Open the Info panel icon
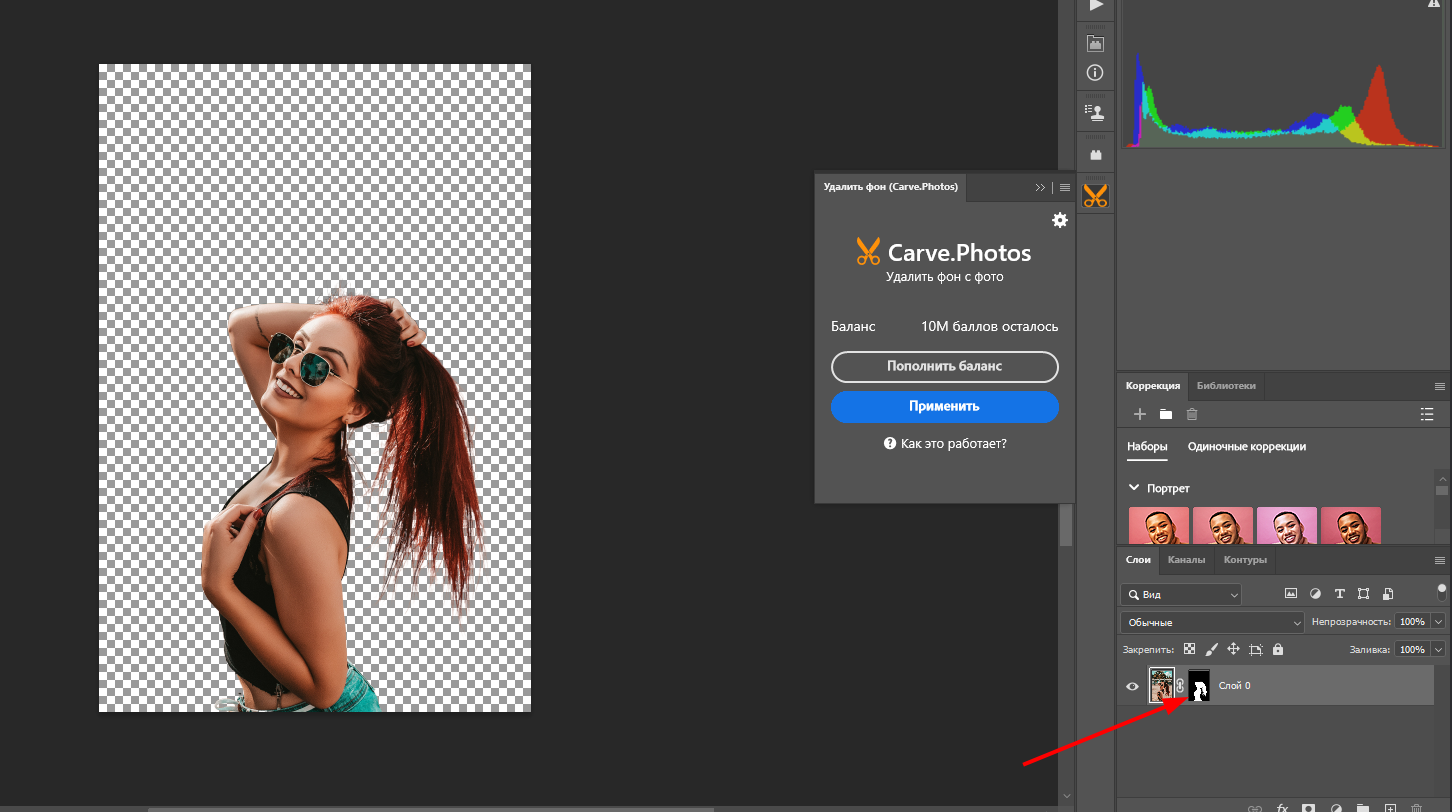 [x=1095, y=73]
